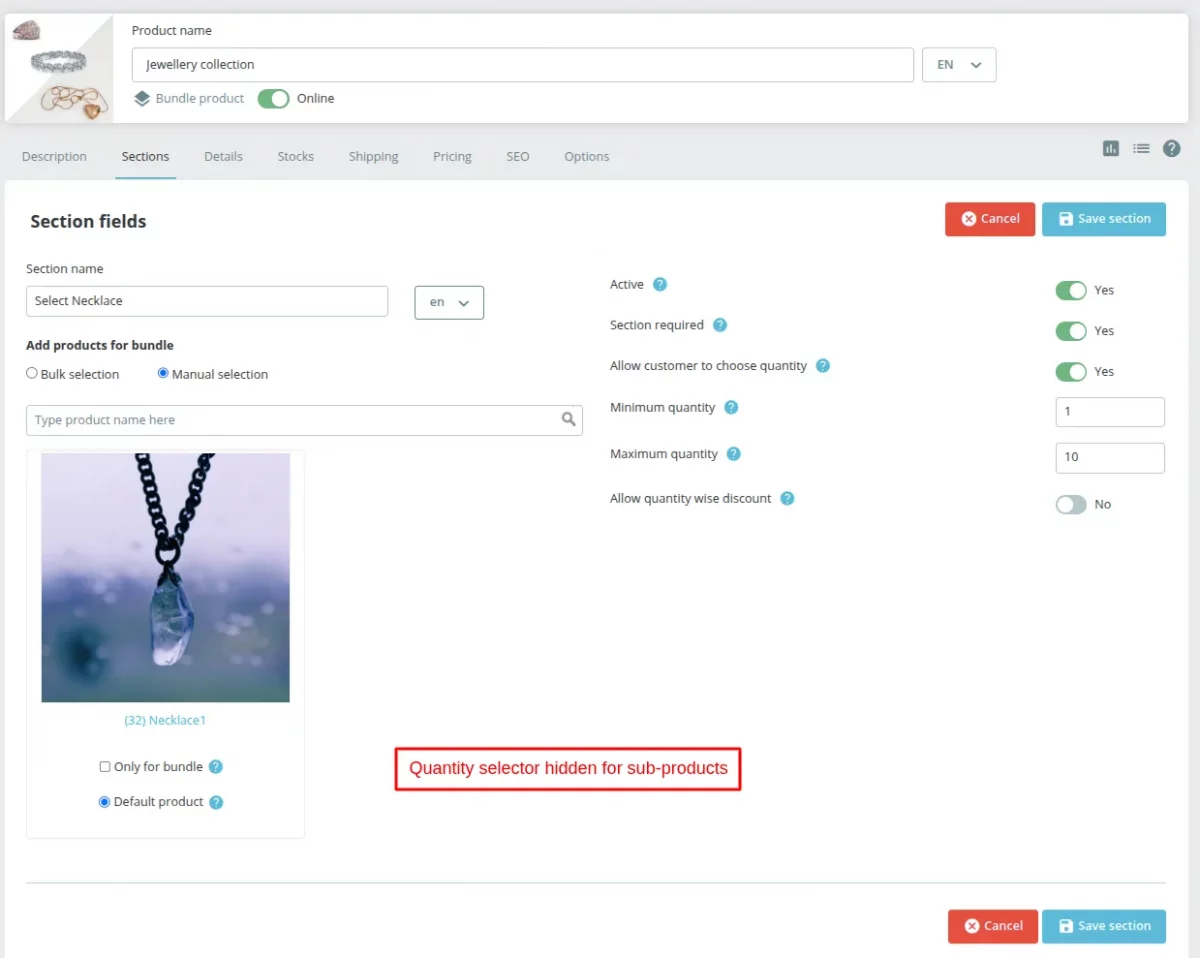Image resolution: width=1200 pixels, height=958 pixels.
Task: Open the help question mark in tab bar
Action: [1172, 148]
